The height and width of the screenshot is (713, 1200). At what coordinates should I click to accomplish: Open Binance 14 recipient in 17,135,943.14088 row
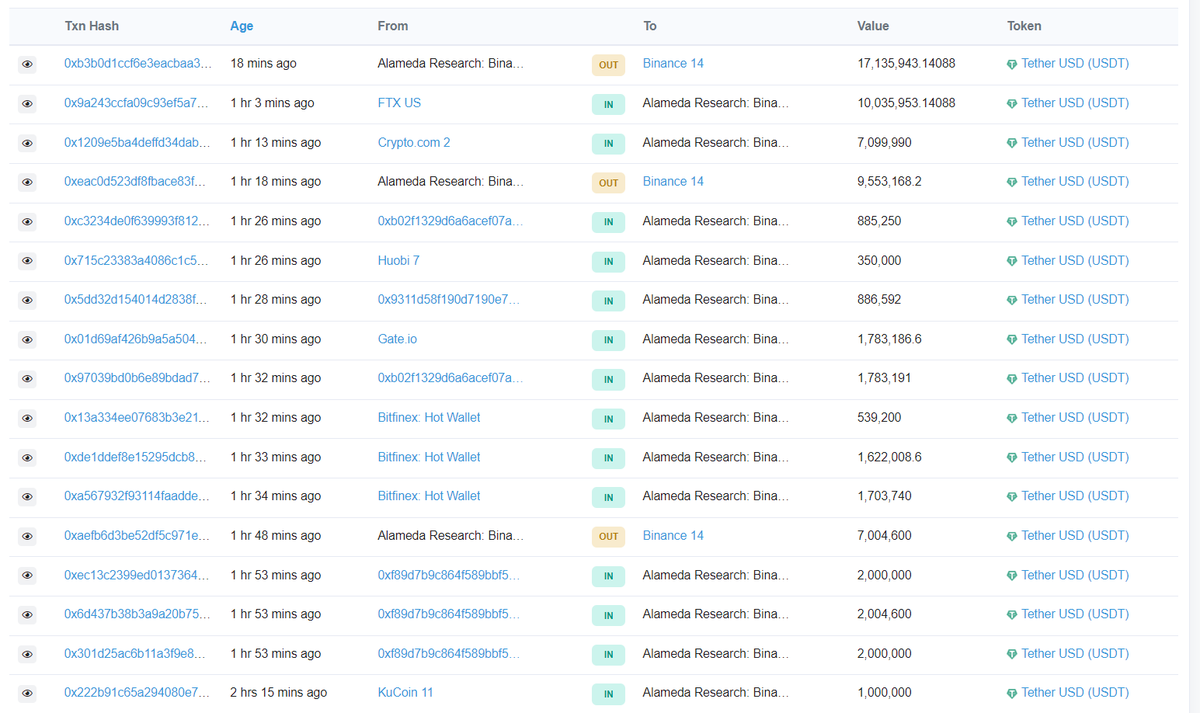[x=673, y=63]
